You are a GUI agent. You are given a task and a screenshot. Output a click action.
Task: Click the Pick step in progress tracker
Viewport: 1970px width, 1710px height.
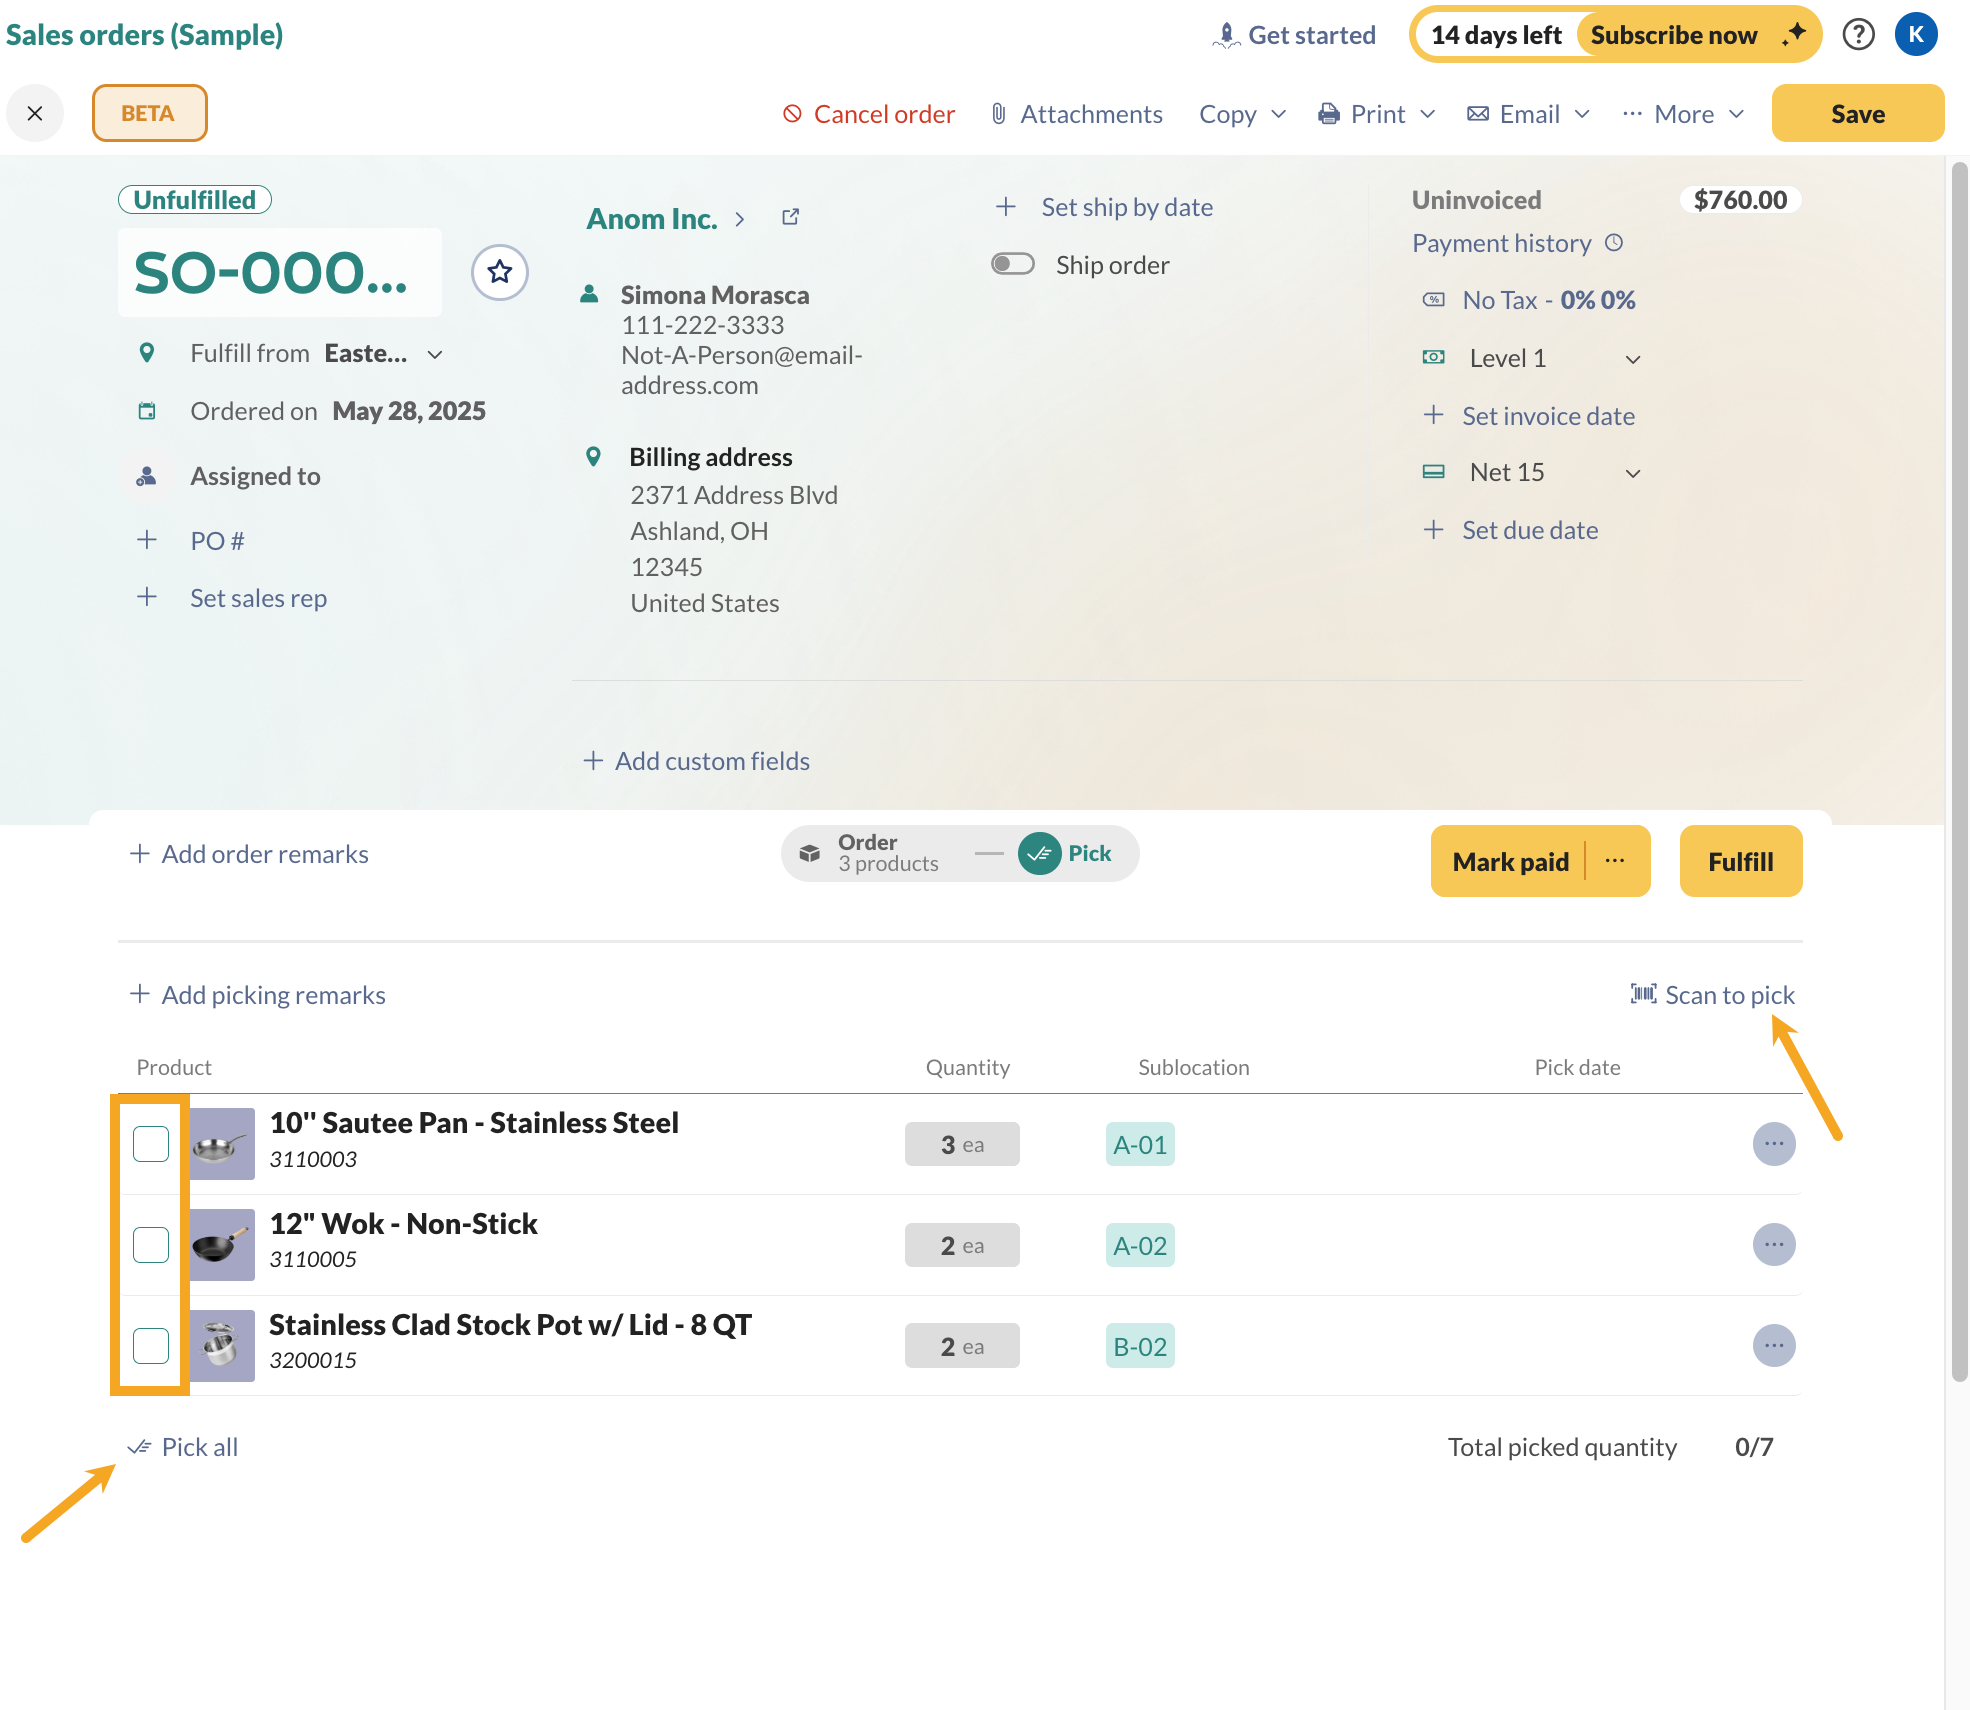1066,853
